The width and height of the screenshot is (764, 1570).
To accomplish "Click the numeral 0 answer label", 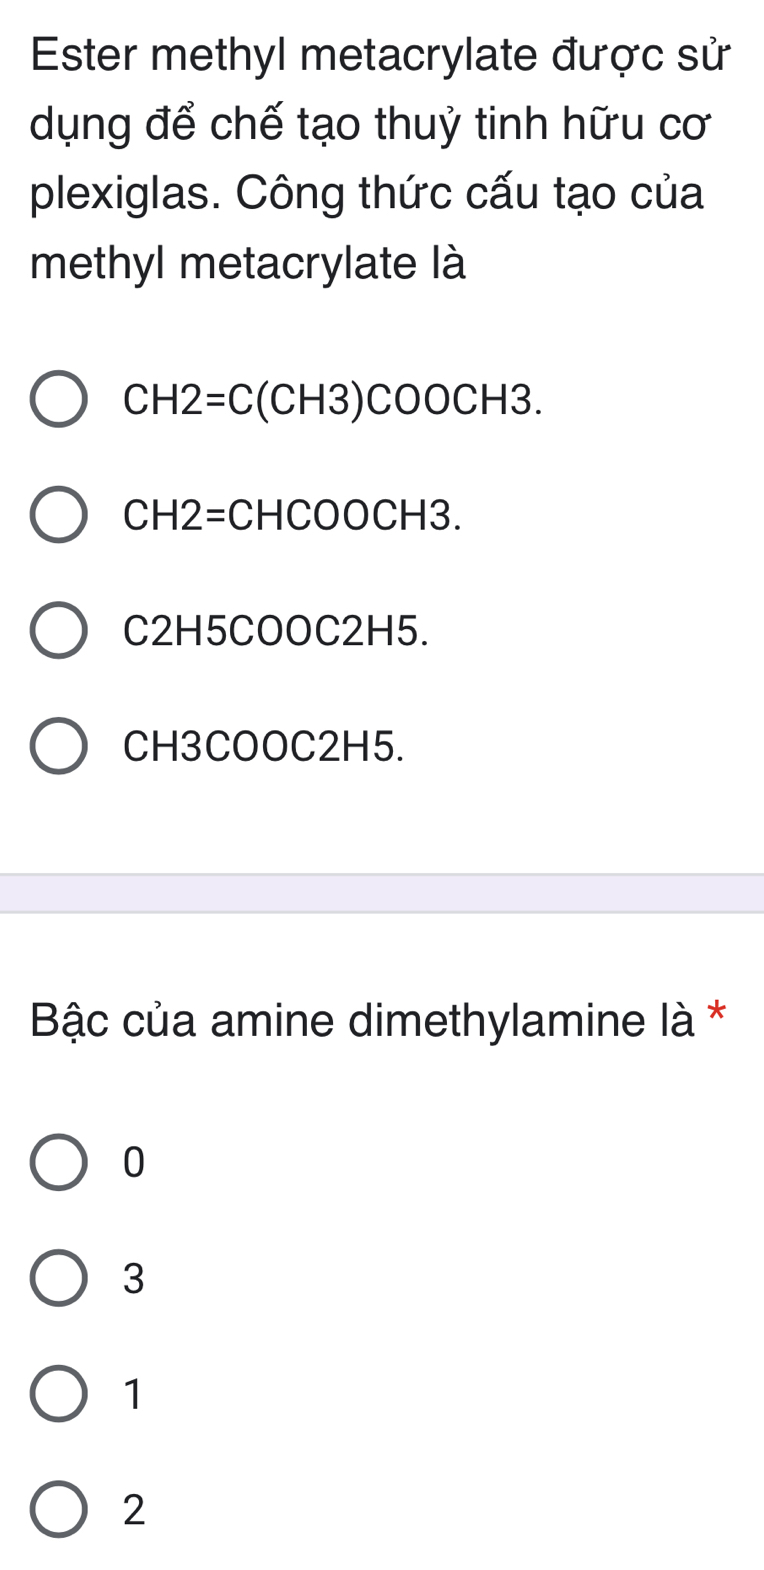I will click(x=134, y=1163).
